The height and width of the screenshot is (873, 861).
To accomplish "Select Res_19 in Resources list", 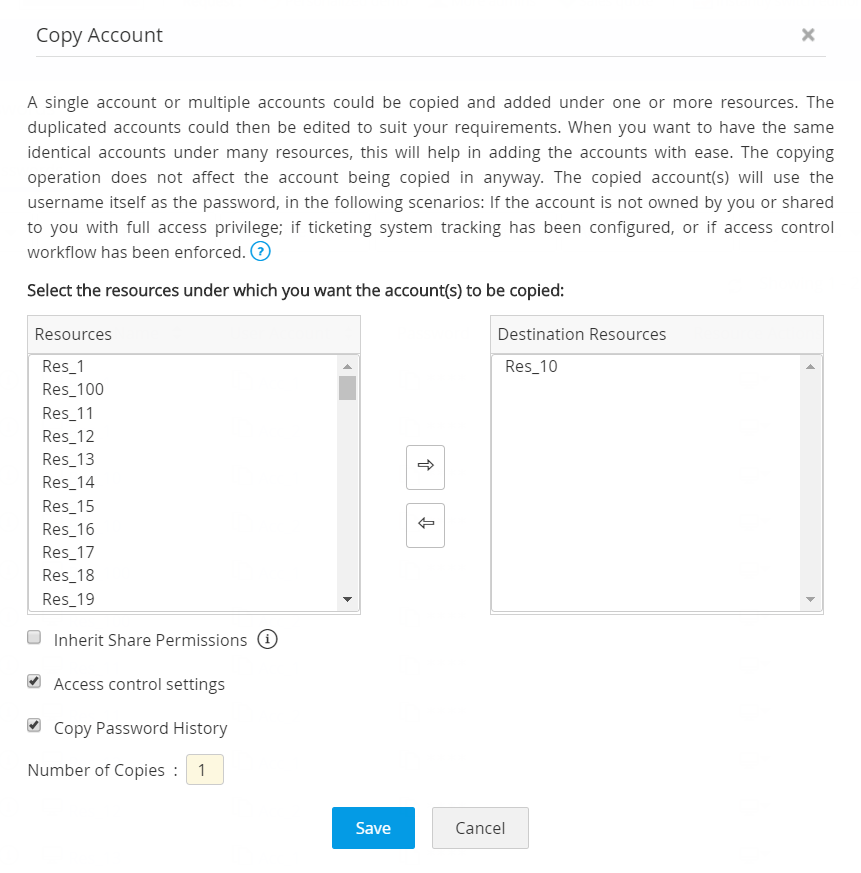I will point(68,599).
